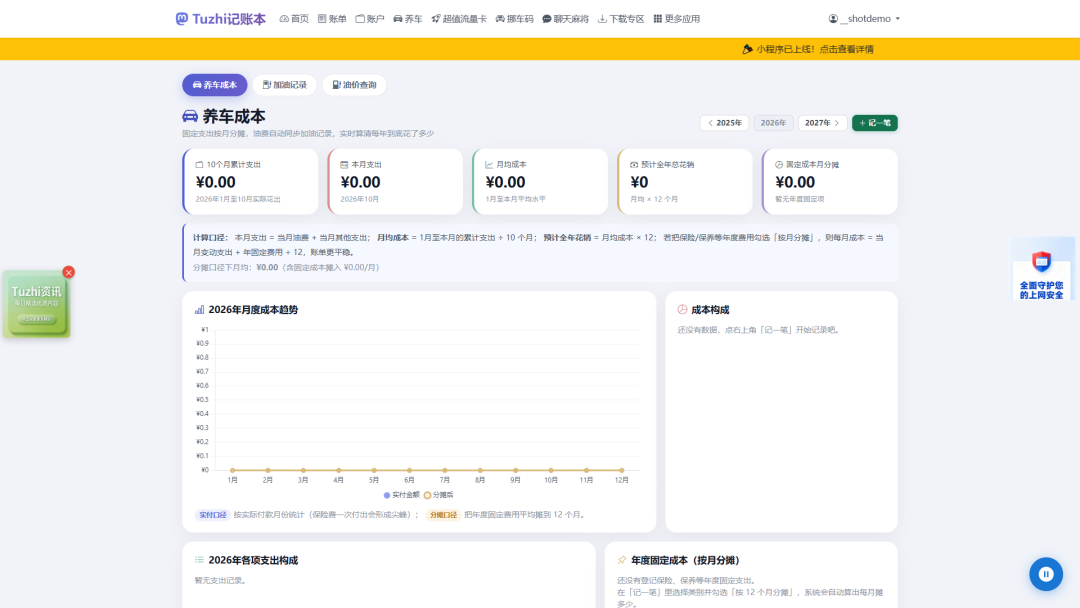Click the Tuzhi记账本 logo icon
The image size is (1080, 608).
(182, 19)
